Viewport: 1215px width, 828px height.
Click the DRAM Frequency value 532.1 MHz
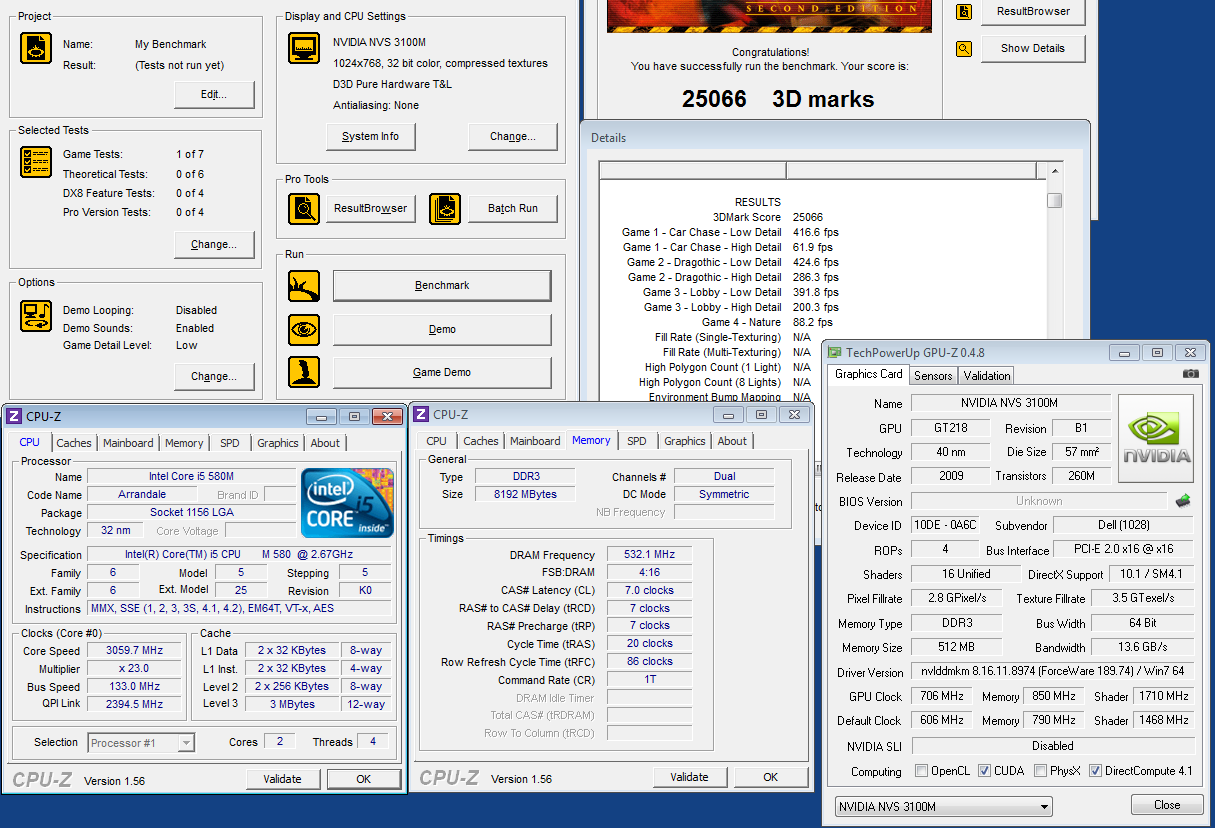click(x=649, y=554)
